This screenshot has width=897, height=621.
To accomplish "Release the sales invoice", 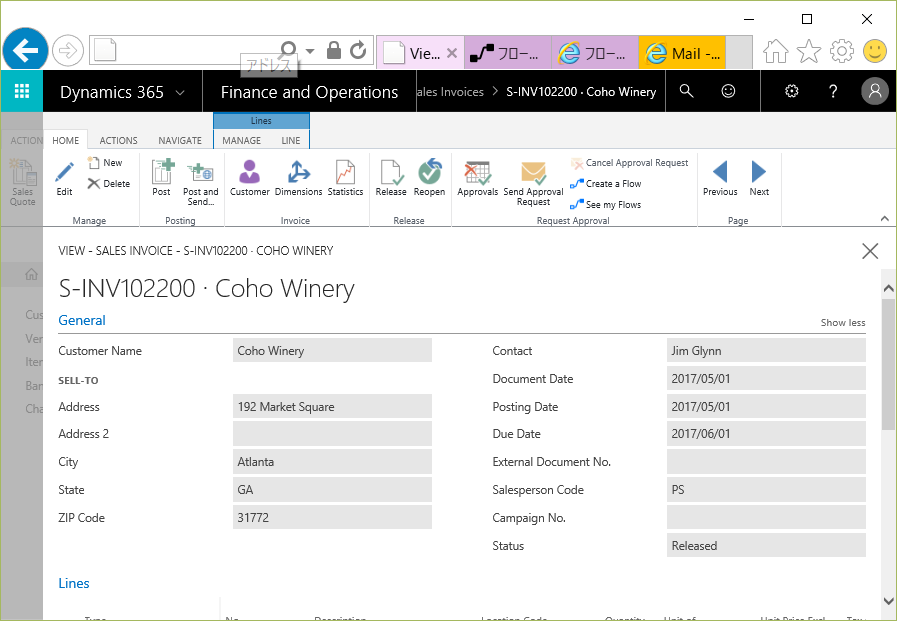I will [x=391, y=178].
